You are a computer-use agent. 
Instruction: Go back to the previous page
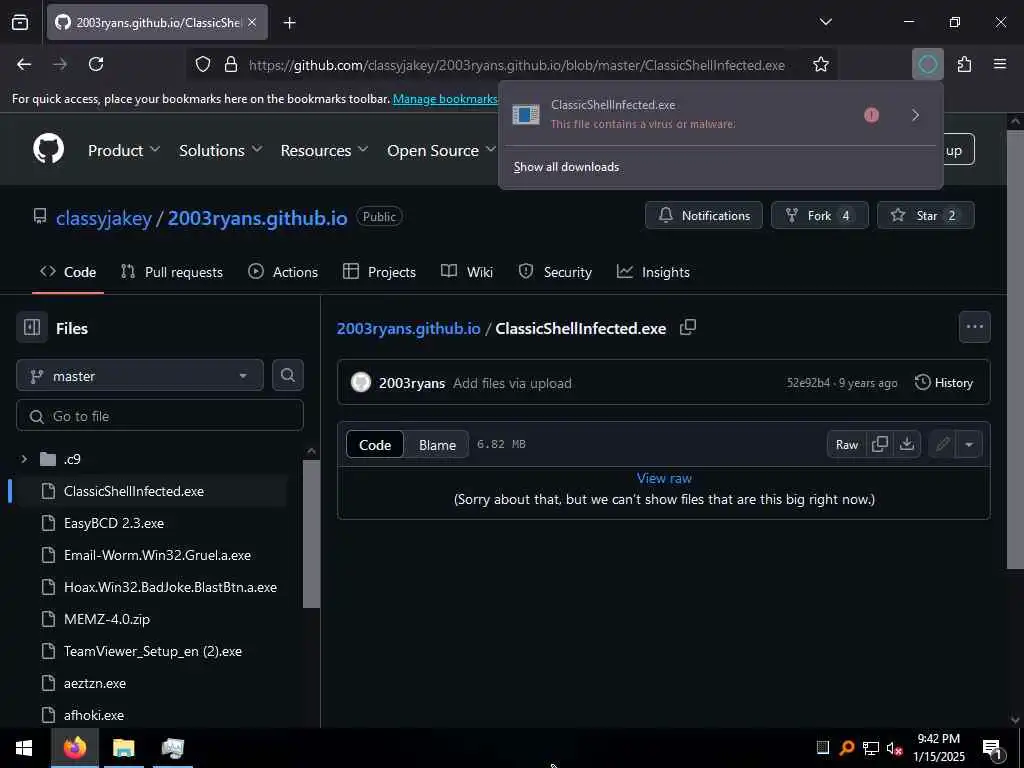(x=24, y=64)
